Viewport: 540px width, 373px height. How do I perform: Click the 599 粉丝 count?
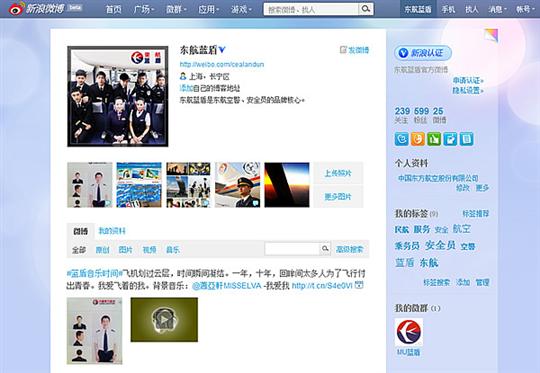tap(421, 115)
